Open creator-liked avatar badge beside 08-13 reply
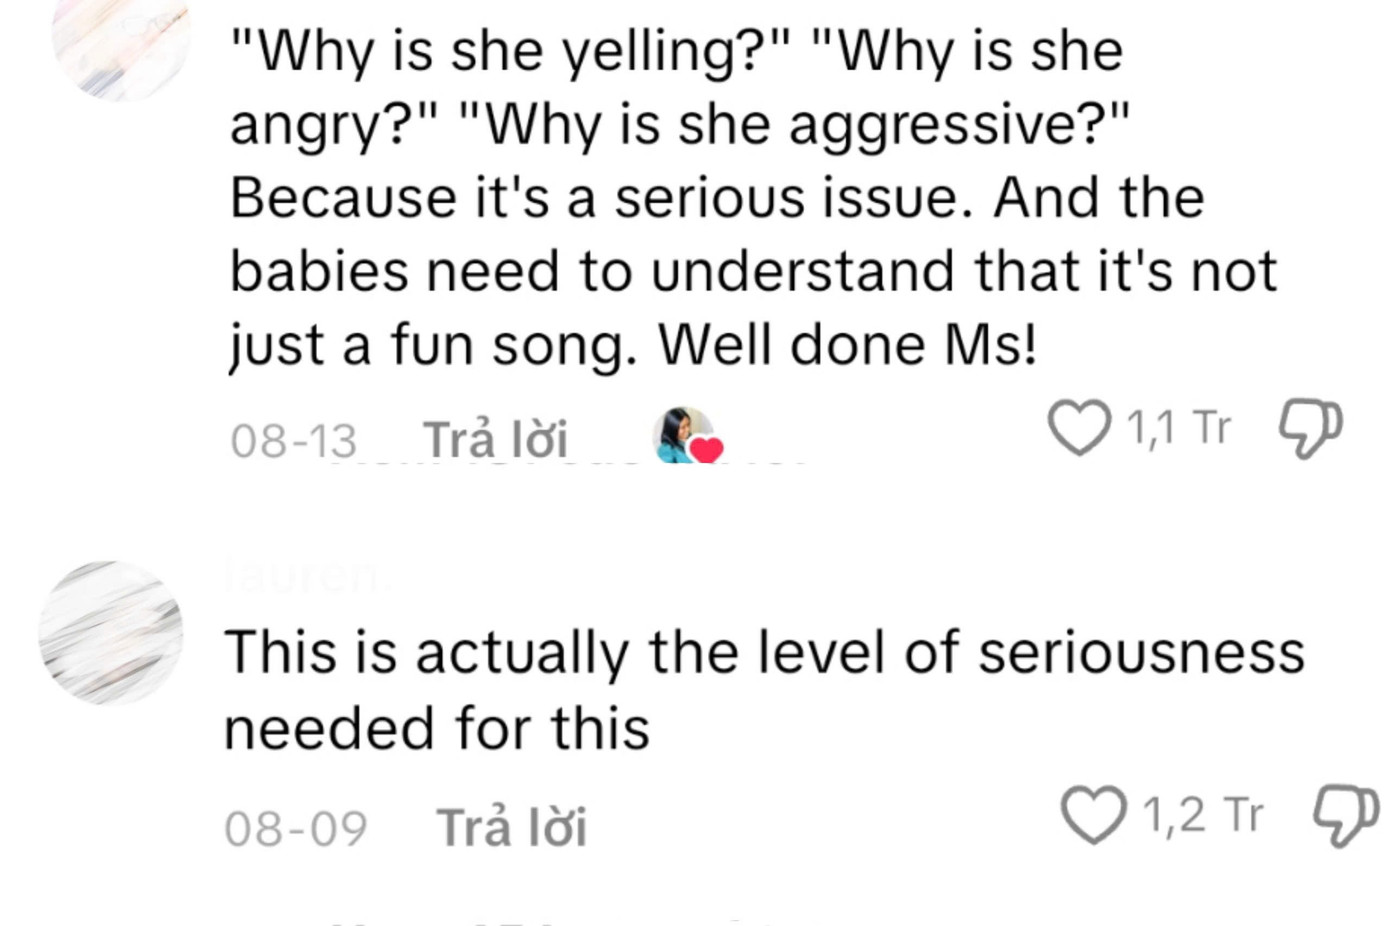1390x926 pixels. tap(684, 435)
